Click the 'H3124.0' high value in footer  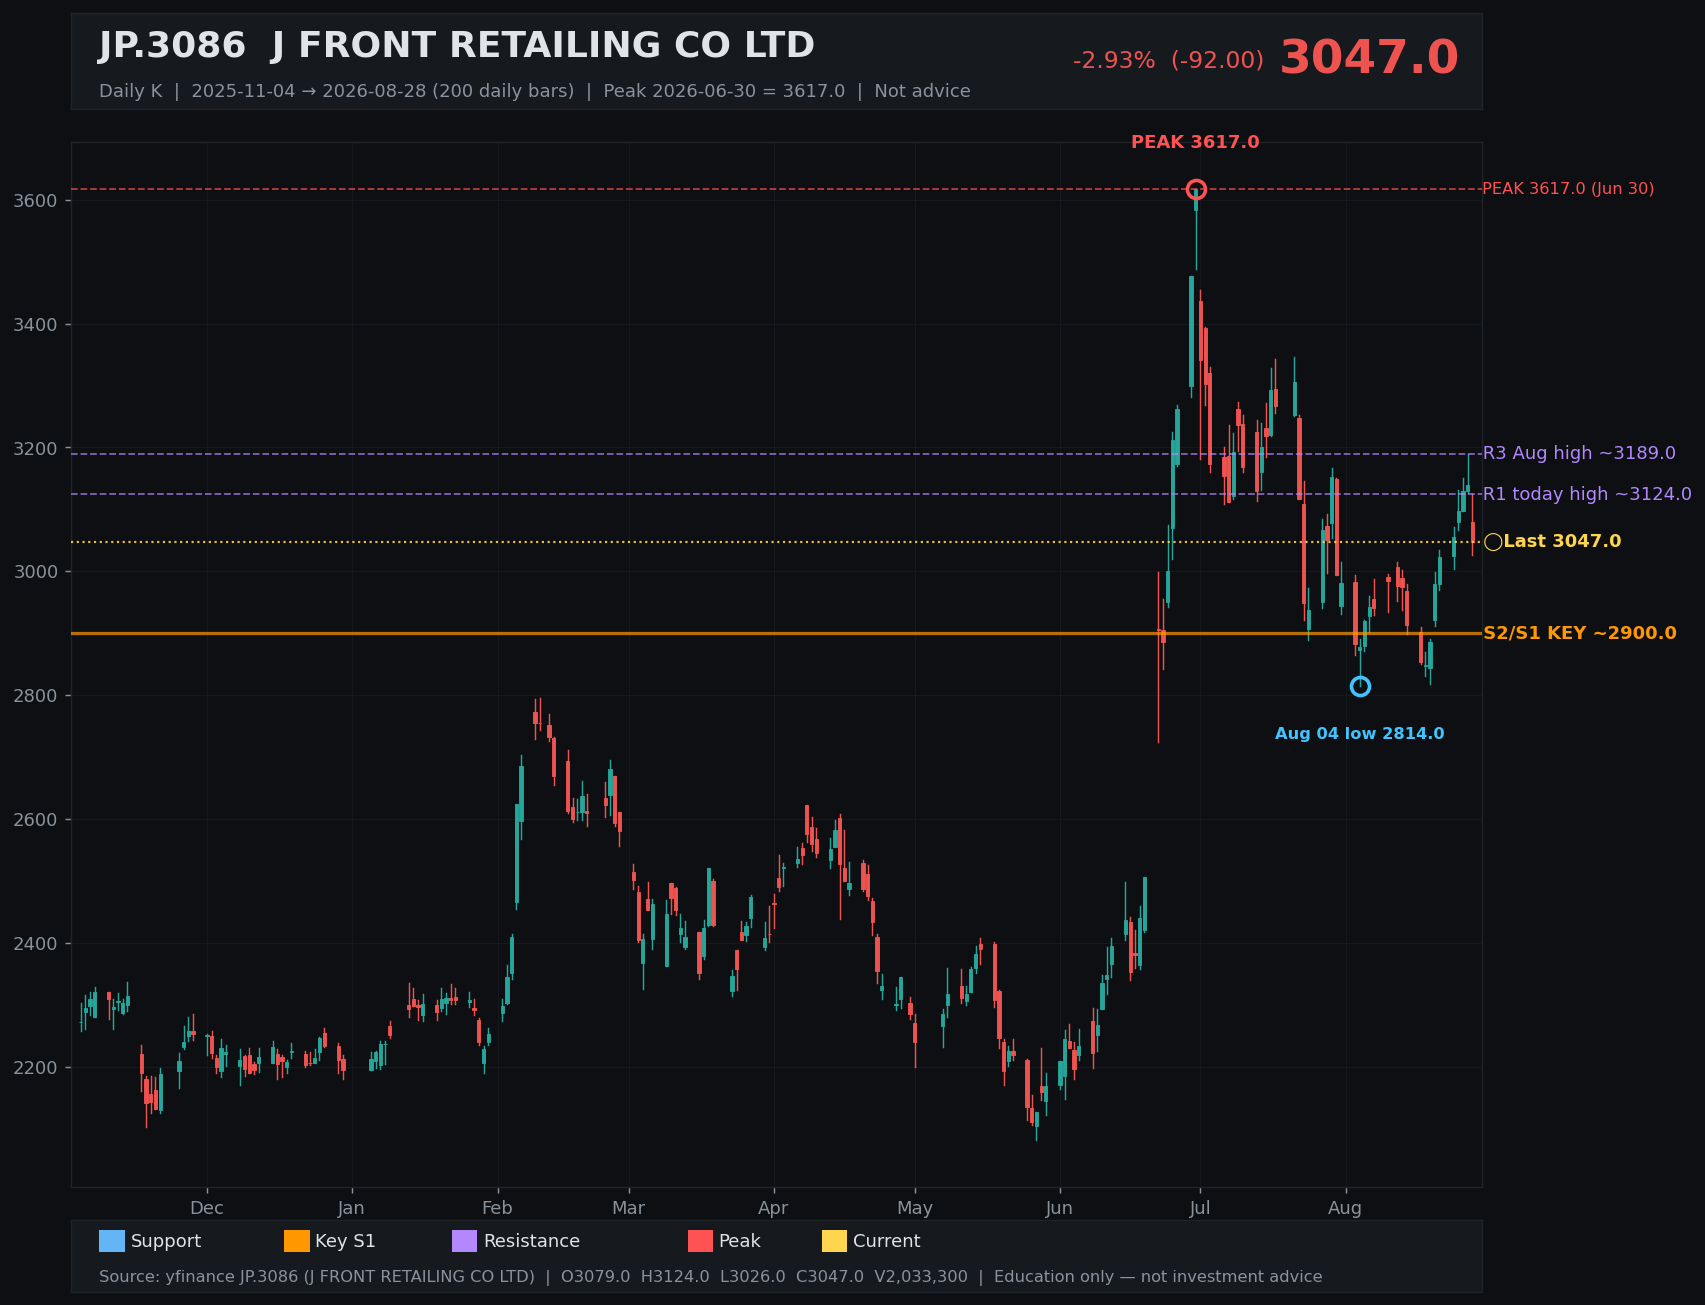pyautogui.click(x=675, y=1277)
